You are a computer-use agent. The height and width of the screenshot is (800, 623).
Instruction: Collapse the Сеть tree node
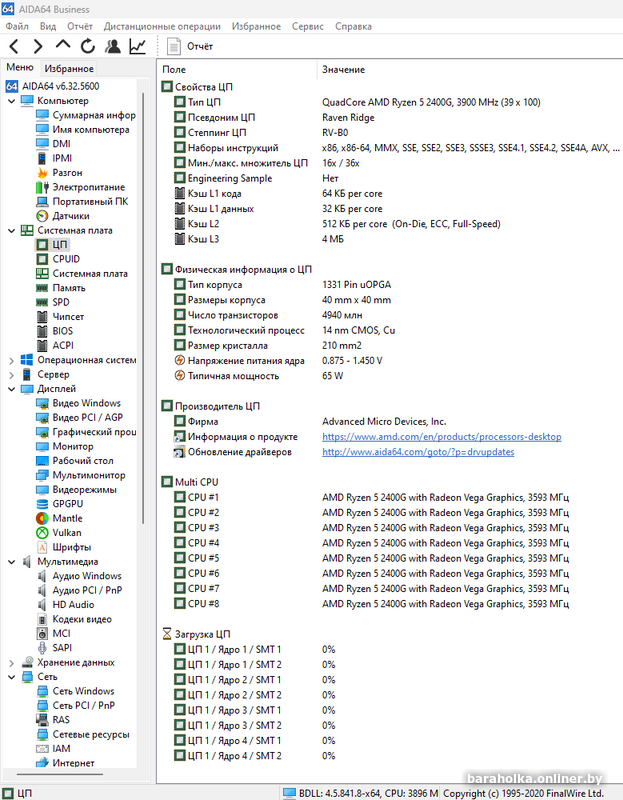point(11,677)
